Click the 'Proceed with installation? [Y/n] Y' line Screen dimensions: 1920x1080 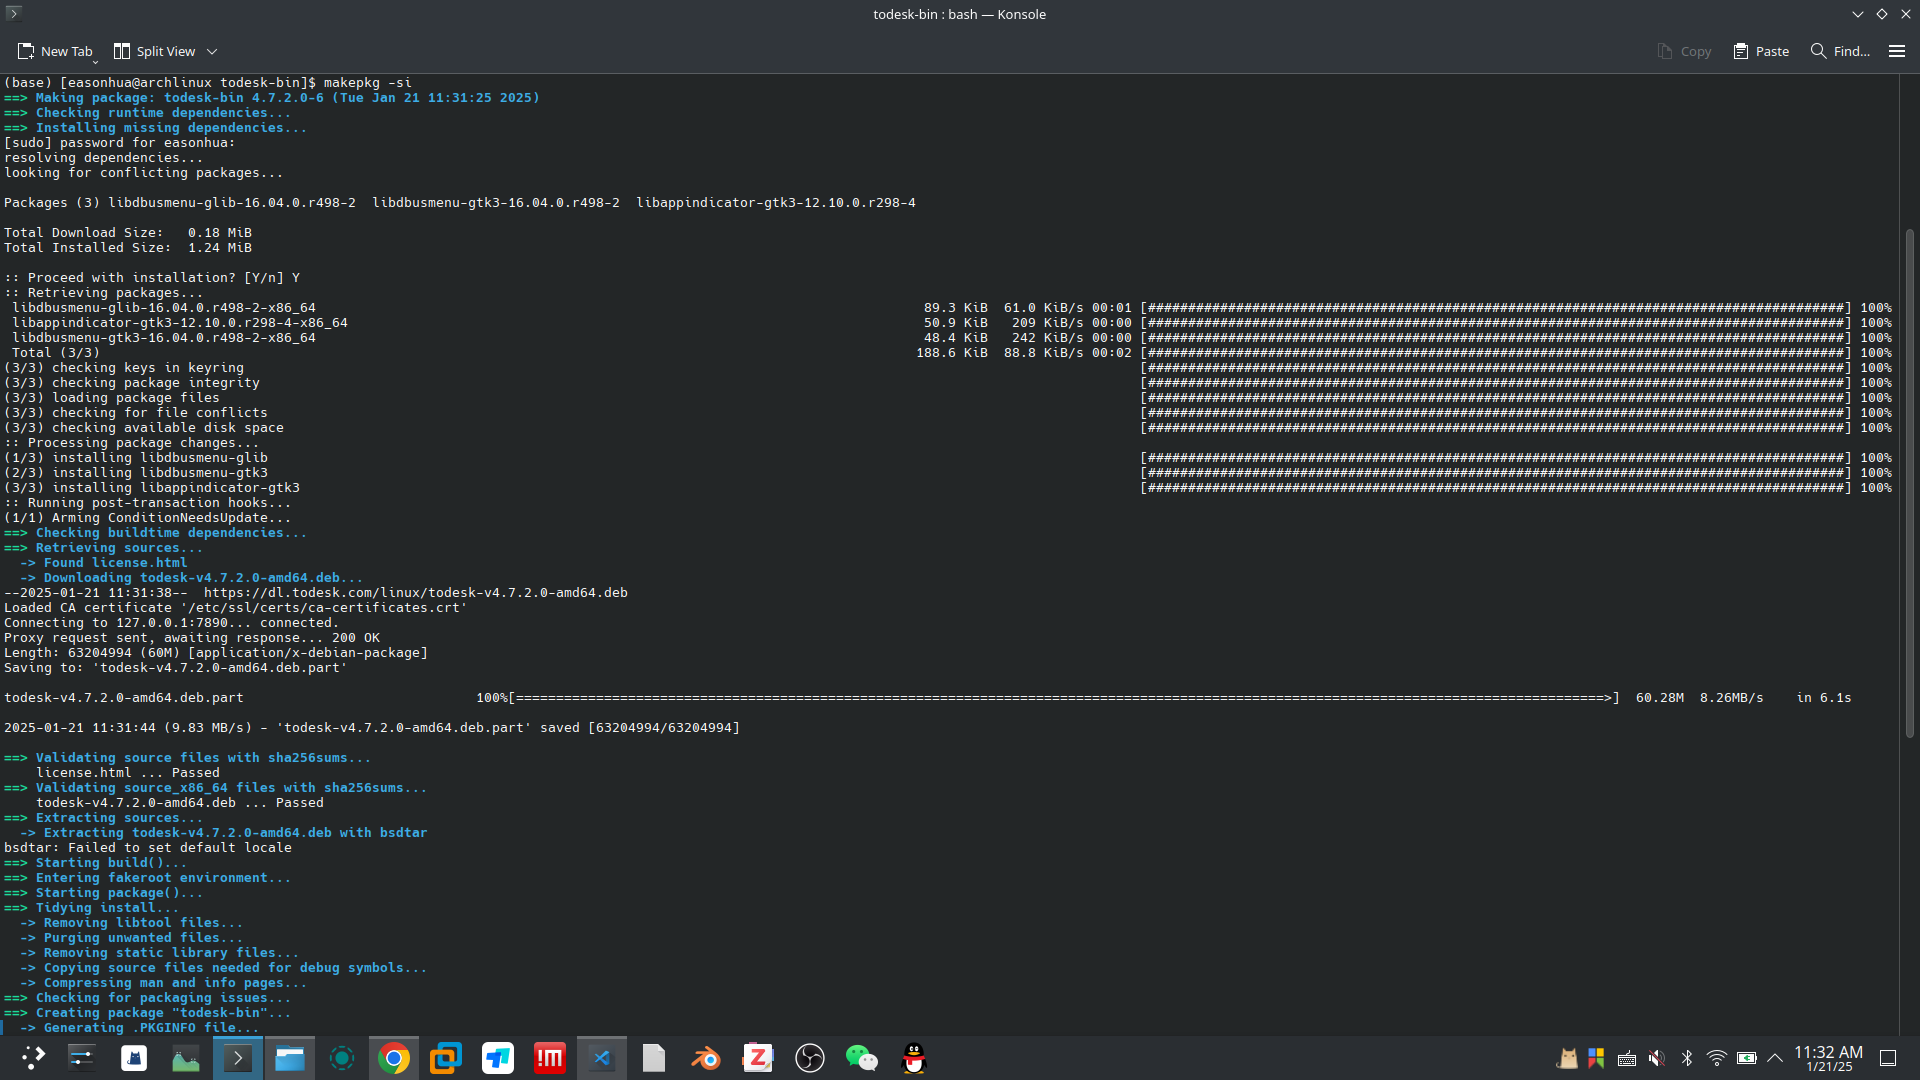152,278
